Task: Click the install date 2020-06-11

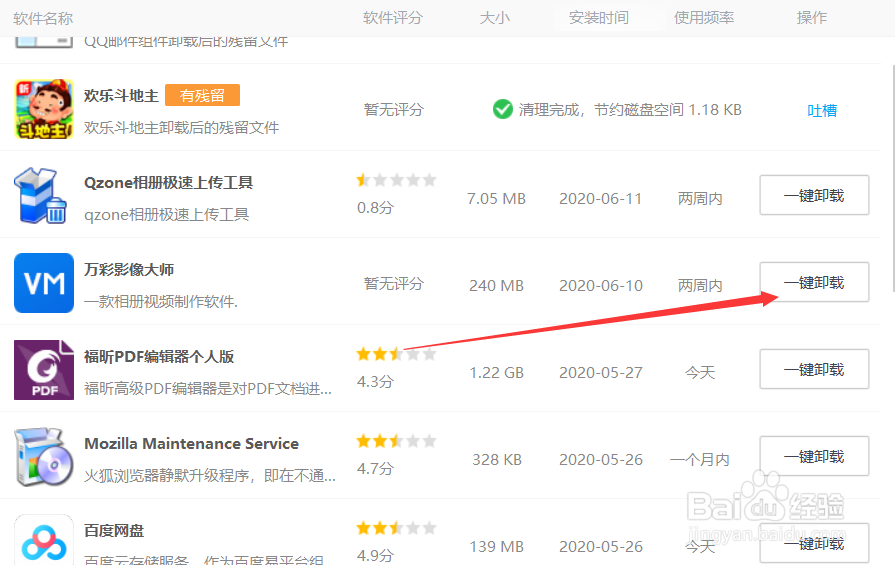Action: click(600, 199)
